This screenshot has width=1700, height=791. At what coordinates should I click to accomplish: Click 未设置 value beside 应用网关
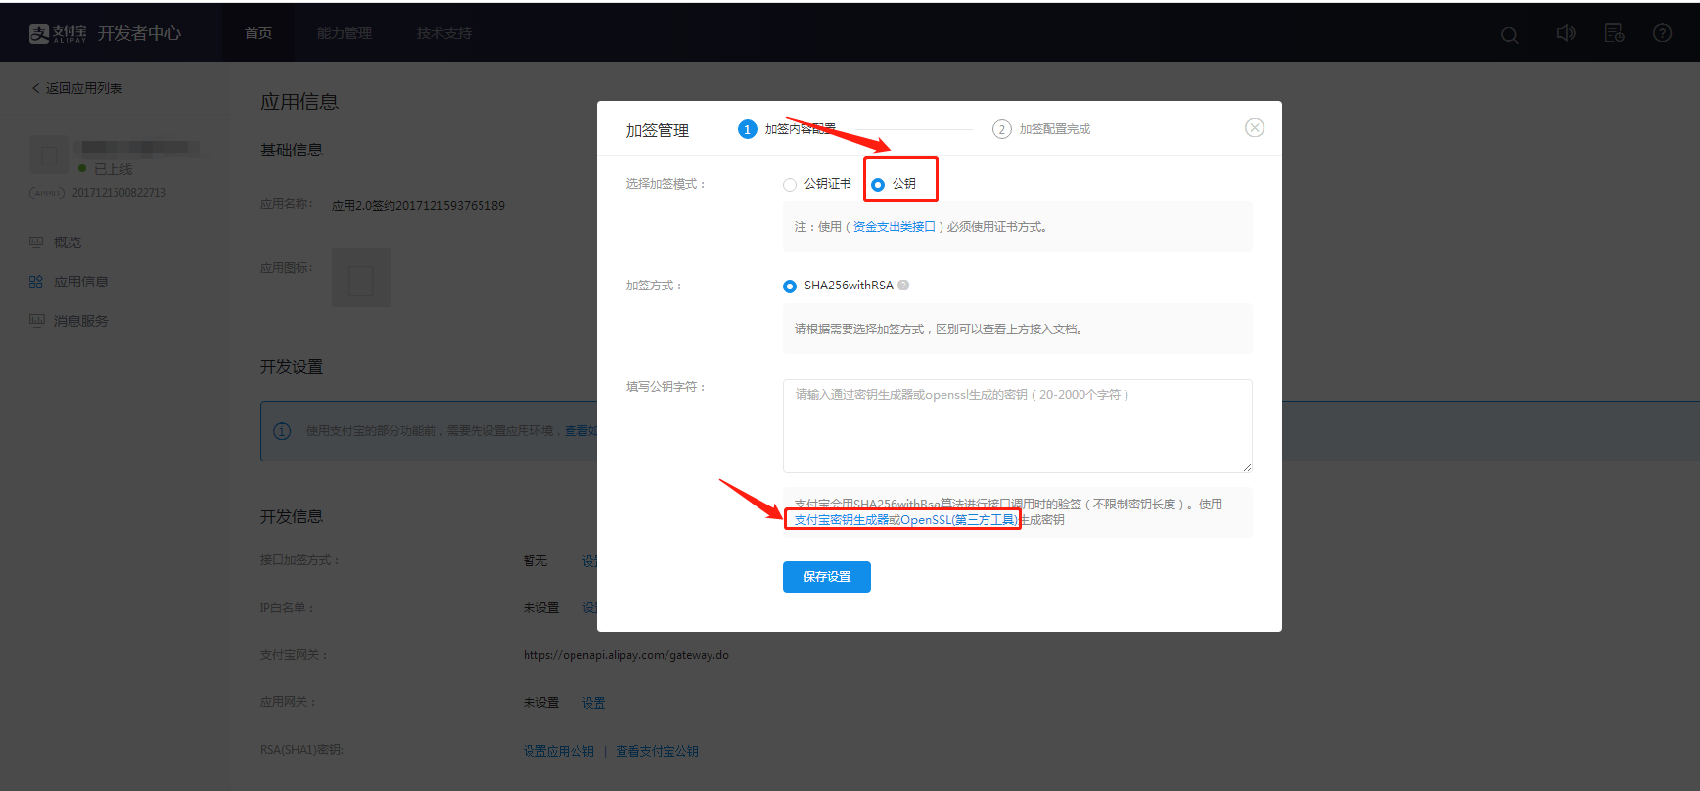[541, 703]
